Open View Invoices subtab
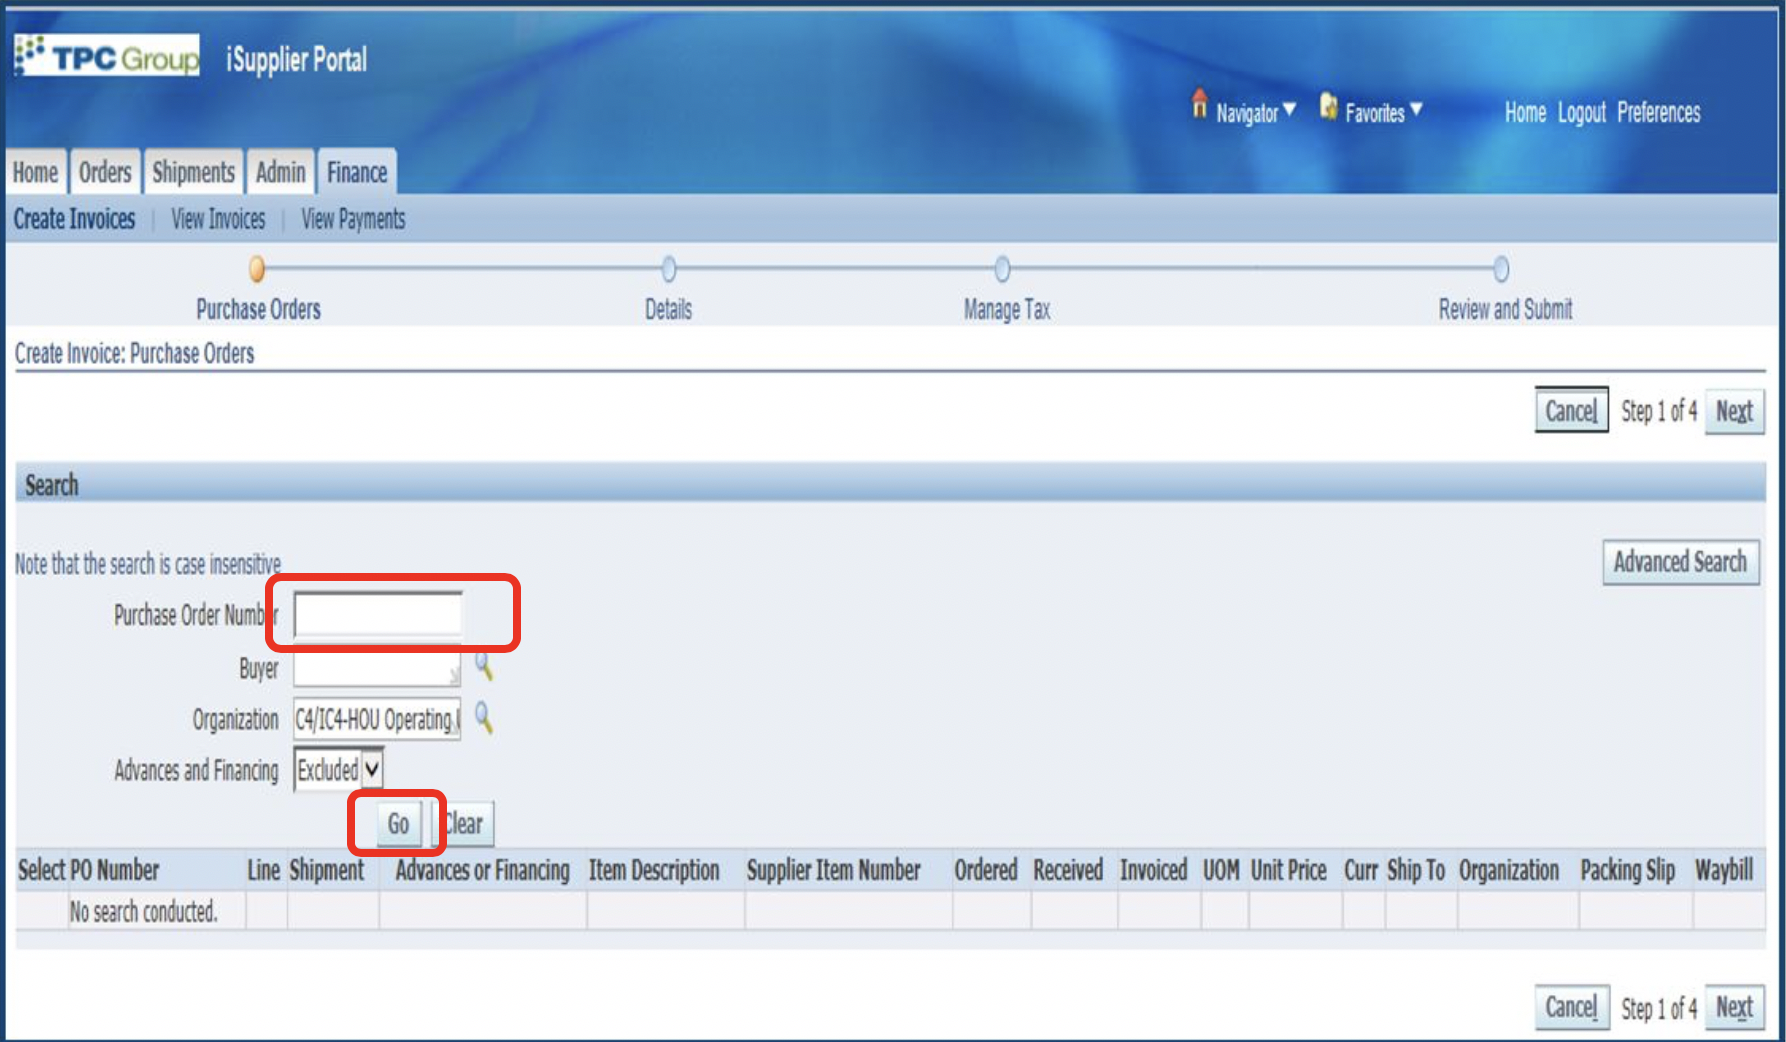The image size is (1786, 1042). pos(218,219)
